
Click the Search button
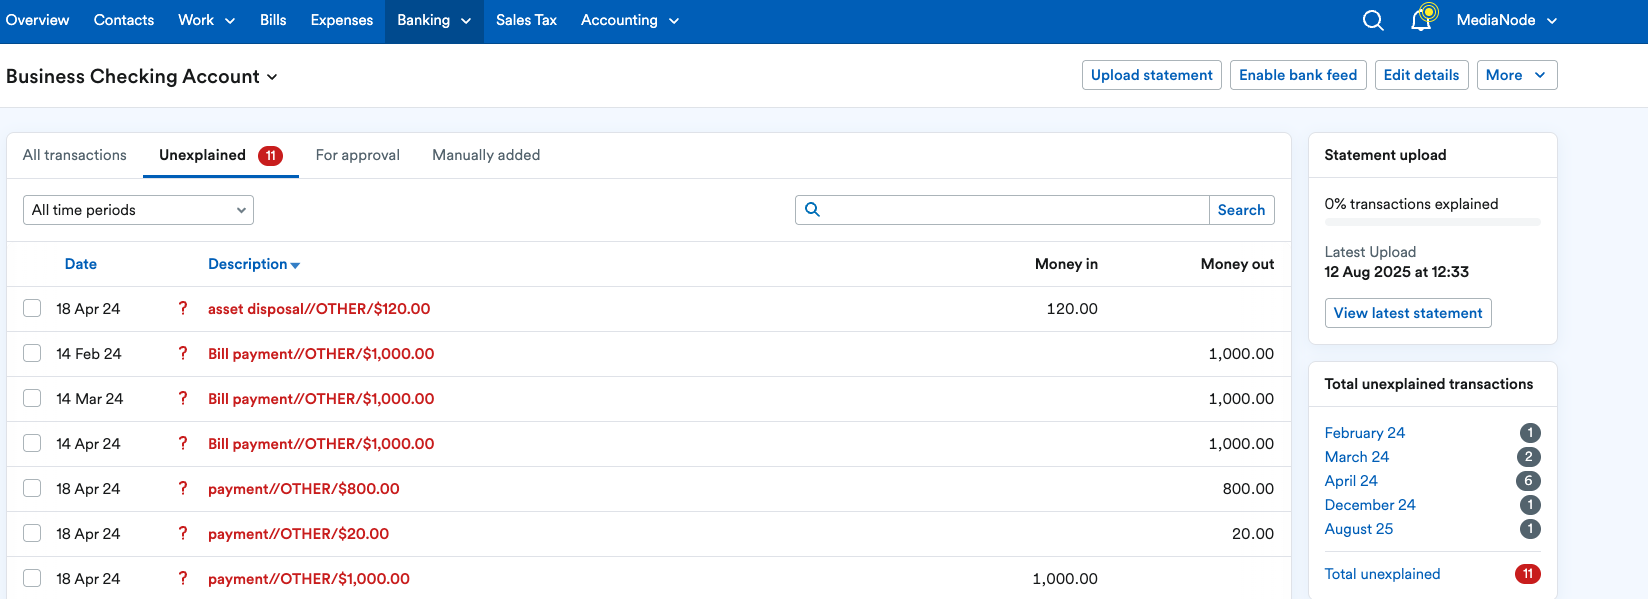pyautogui.click(x=1241, y=210)
